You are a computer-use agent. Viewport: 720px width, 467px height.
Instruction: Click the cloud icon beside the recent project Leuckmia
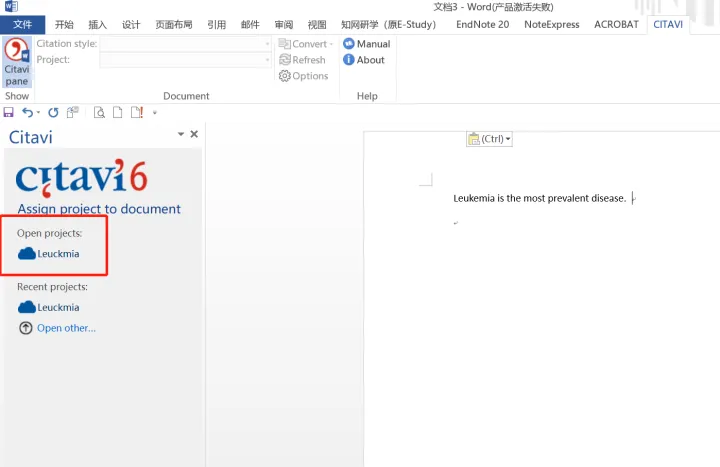pos(27,307)
